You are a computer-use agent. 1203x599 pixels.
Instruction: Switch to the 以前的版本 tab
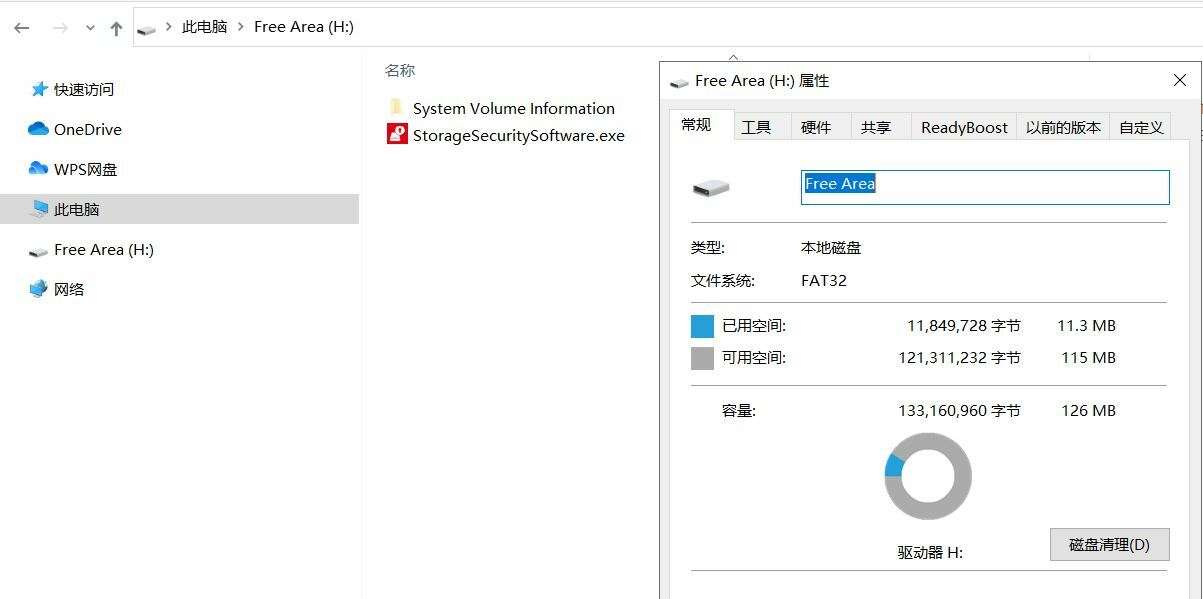click(x=1063, y=127)
